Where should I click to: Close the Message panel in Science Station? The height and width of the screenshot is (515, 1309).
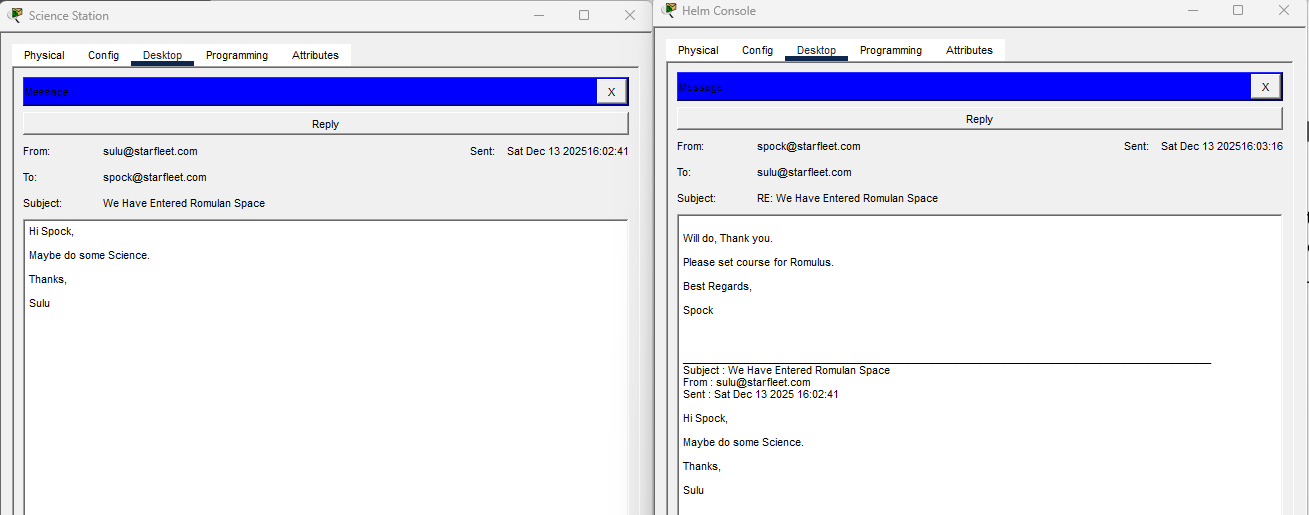coord(612,92)
